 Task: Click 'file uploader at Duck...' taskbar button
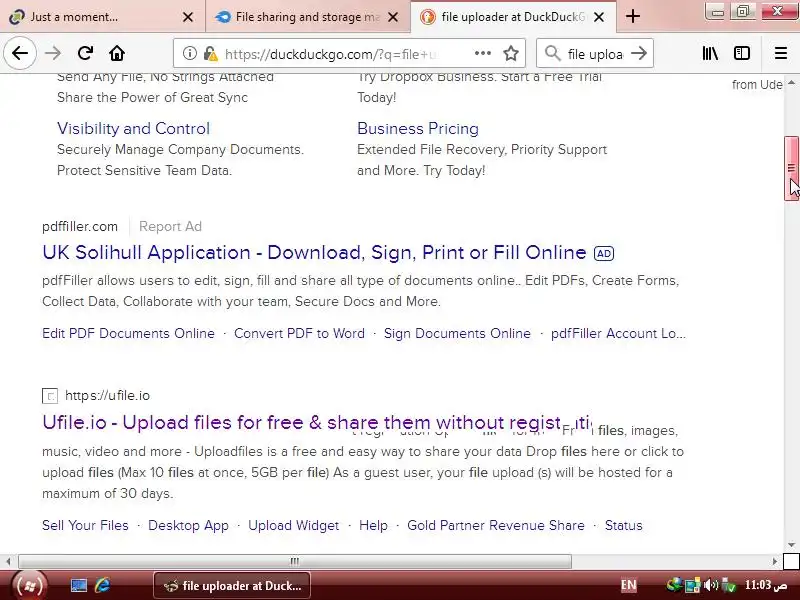[232, 585]
